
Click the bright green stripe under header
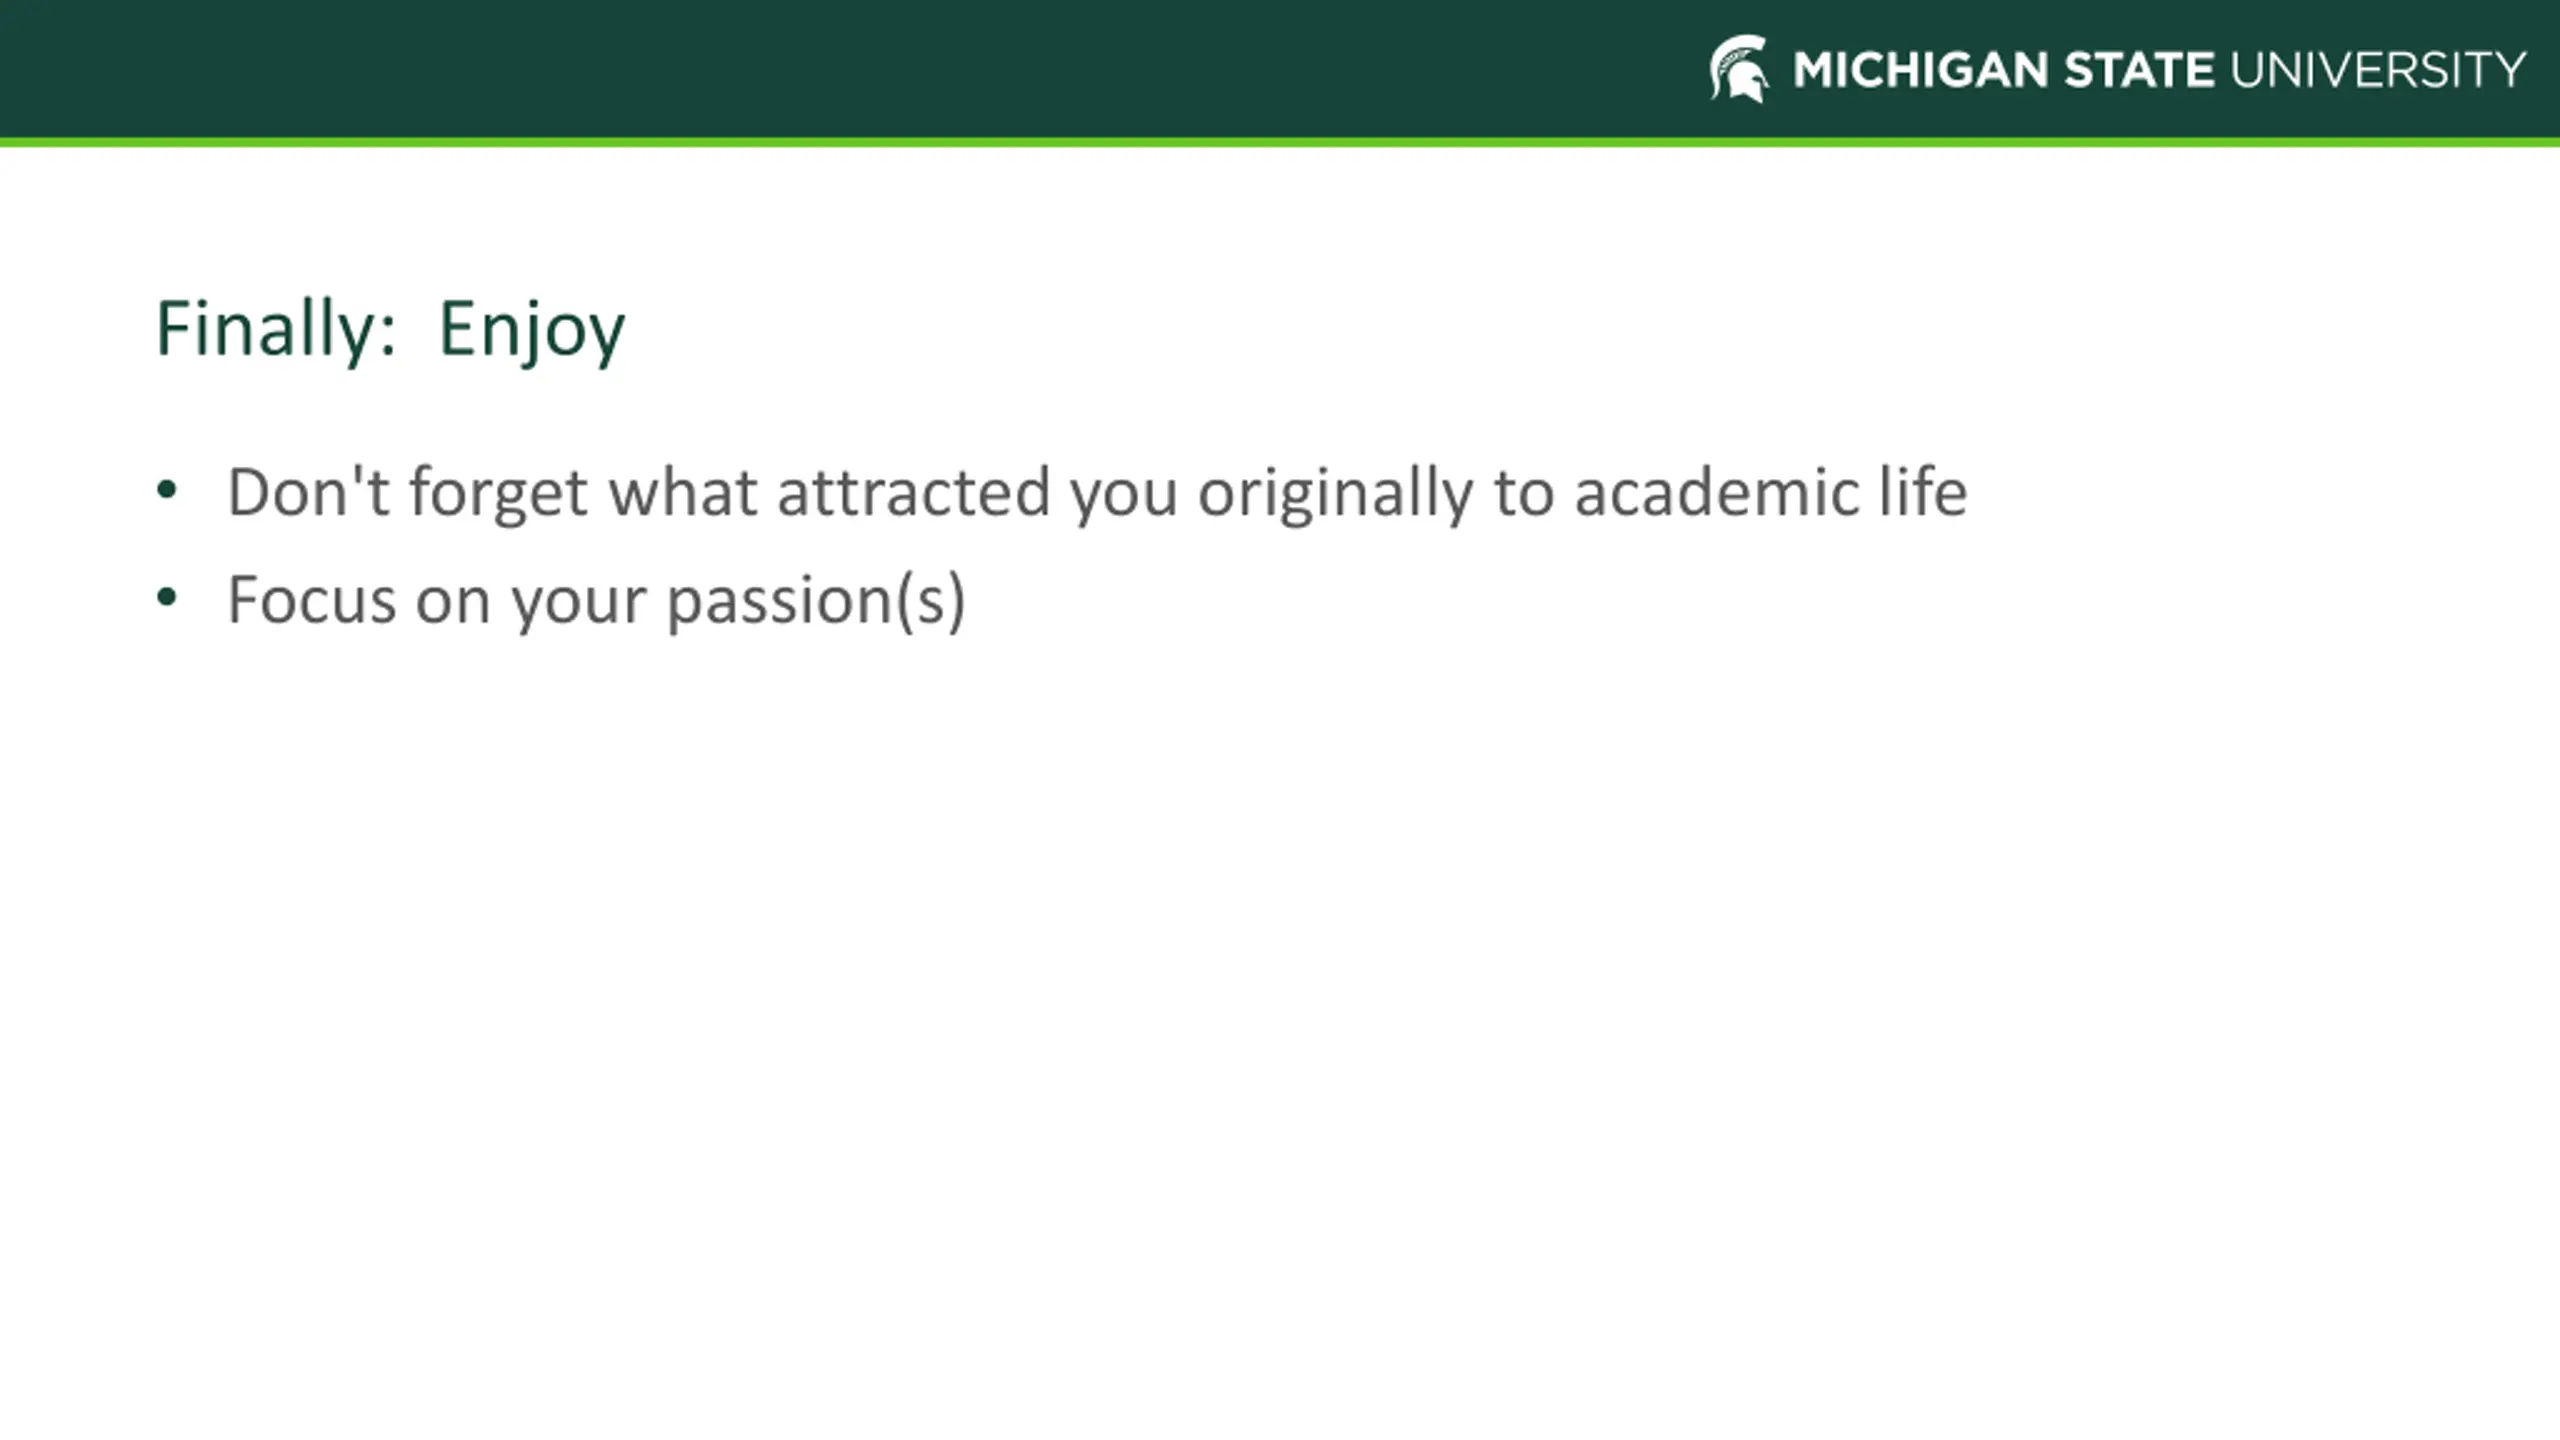click(1280, 142)
